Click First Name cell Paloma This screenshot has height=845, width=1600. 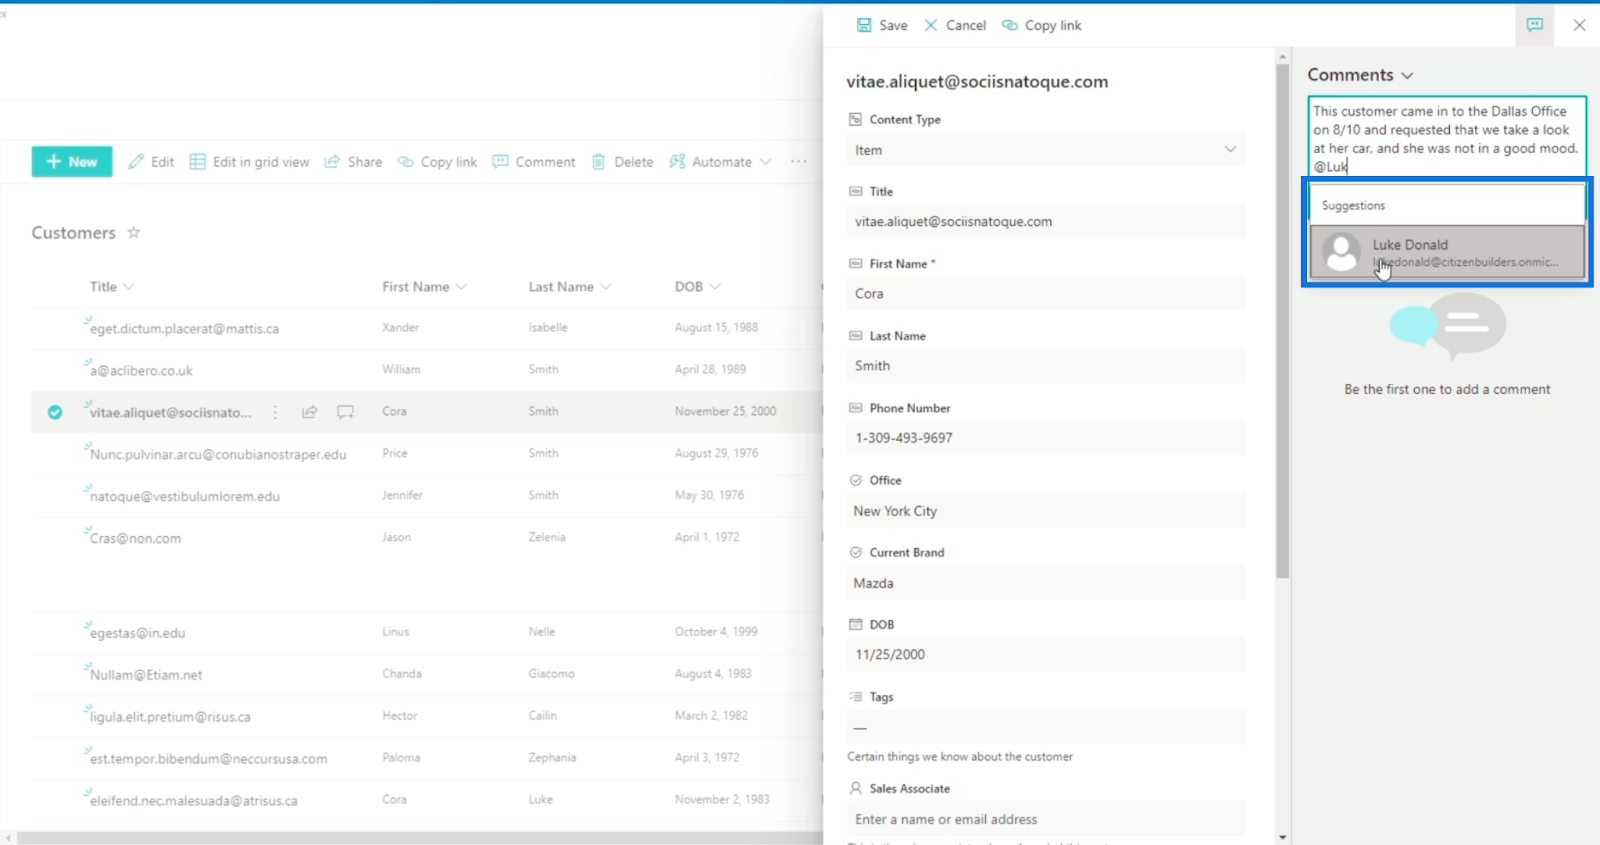(x=401, y=759)
